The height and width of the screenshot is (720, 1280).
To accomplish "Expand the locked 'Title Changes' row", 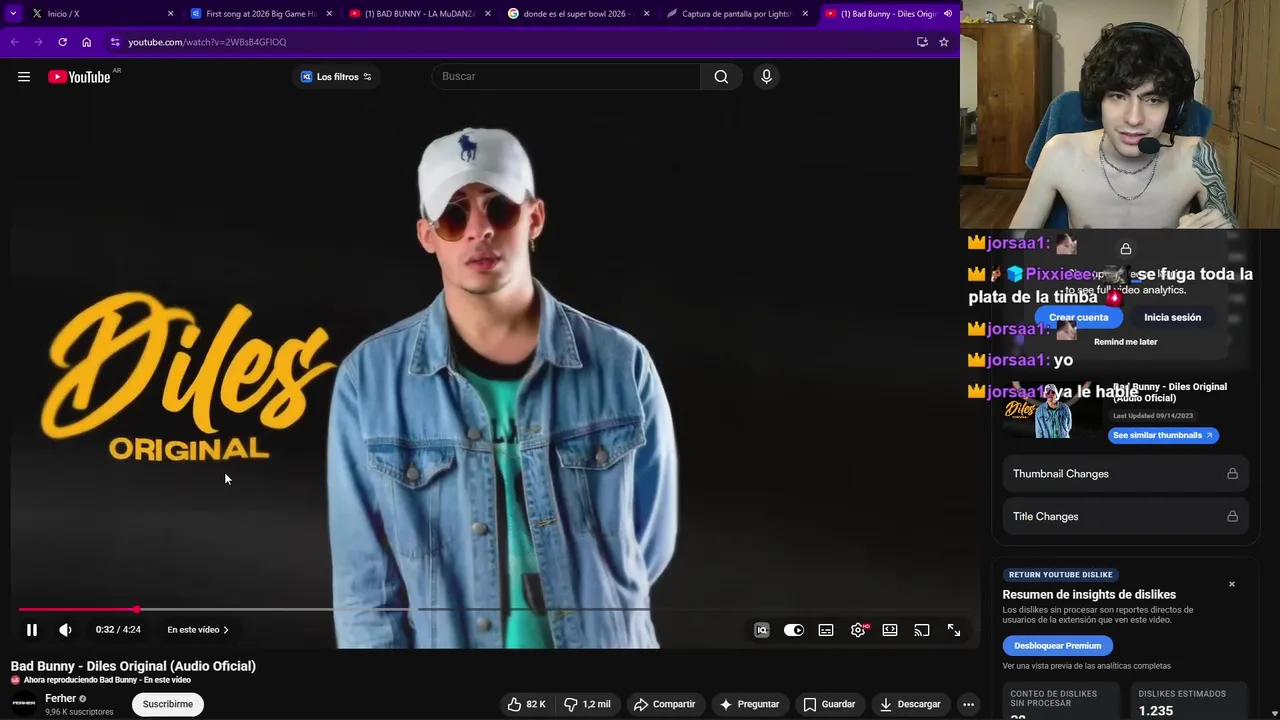I will coord(1125,516).
